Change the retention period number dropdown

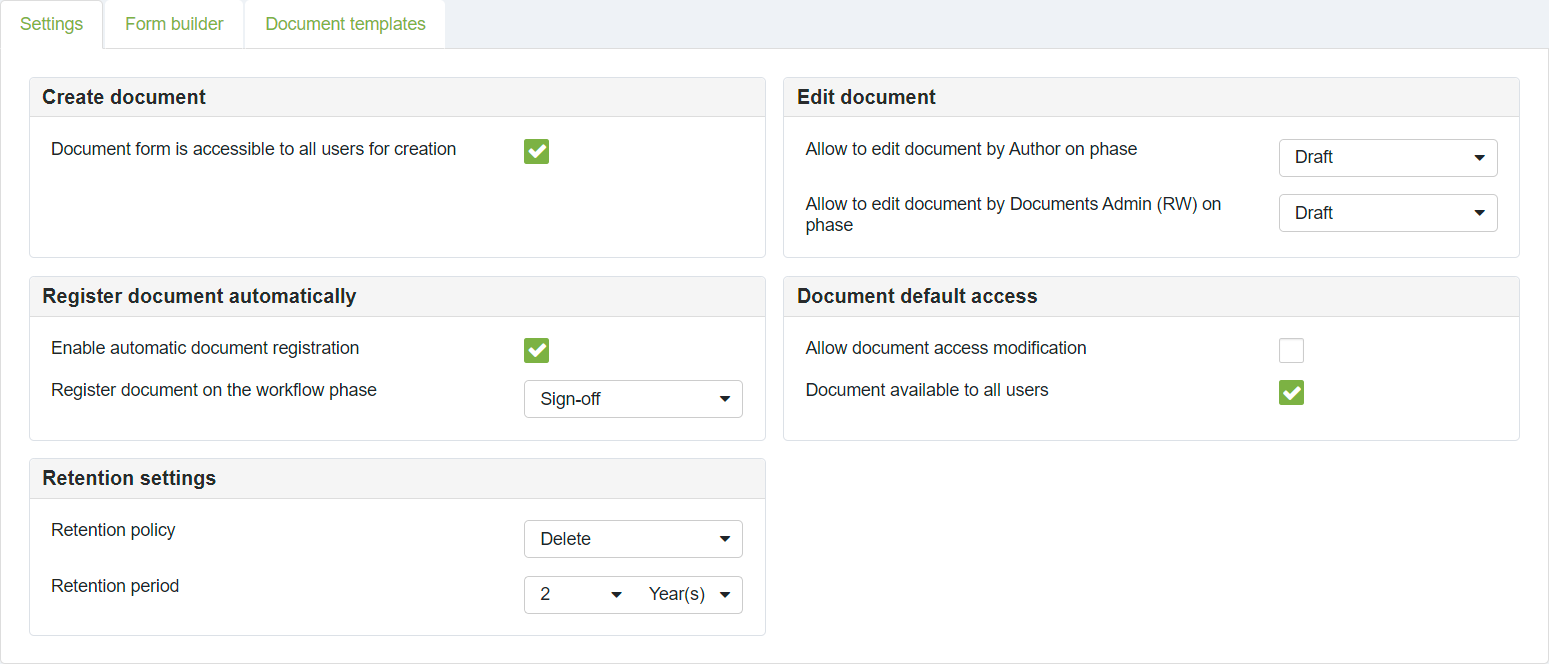tap(580, 594)
